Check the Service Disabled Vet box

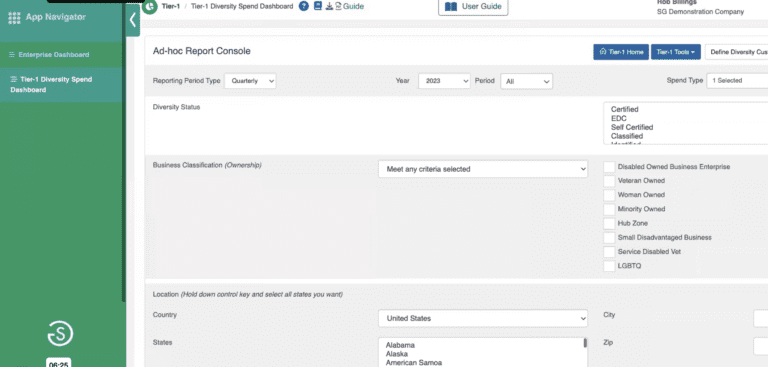pos(609,252)
